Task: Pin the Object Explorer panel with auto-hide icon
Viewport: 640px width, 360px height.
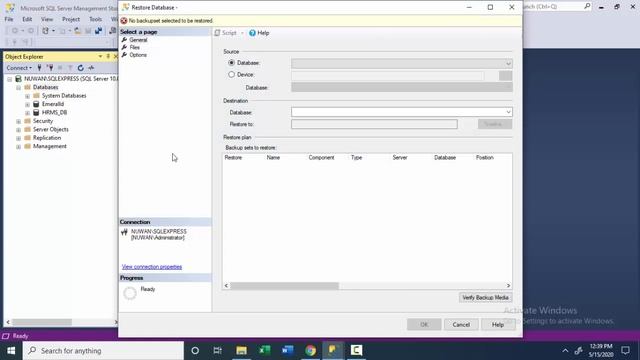Action: pos(108,56)
